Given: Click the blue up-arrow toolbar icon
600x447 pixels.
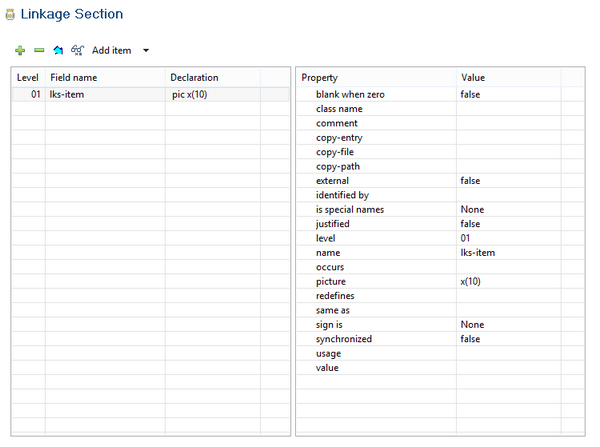Looking at the screenshot, I should click(58, 50).
